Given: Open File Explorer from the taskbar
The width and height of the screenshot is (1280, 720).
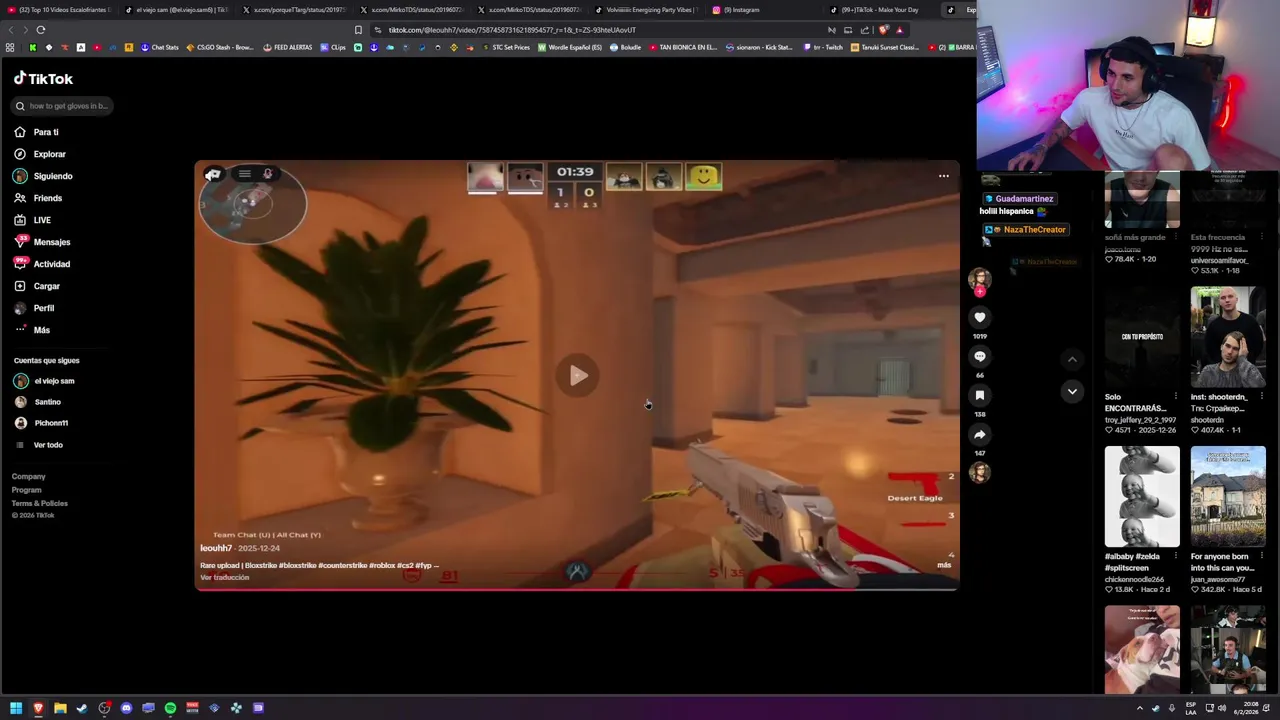Looking at the screenshot, I should coord(60,708).
